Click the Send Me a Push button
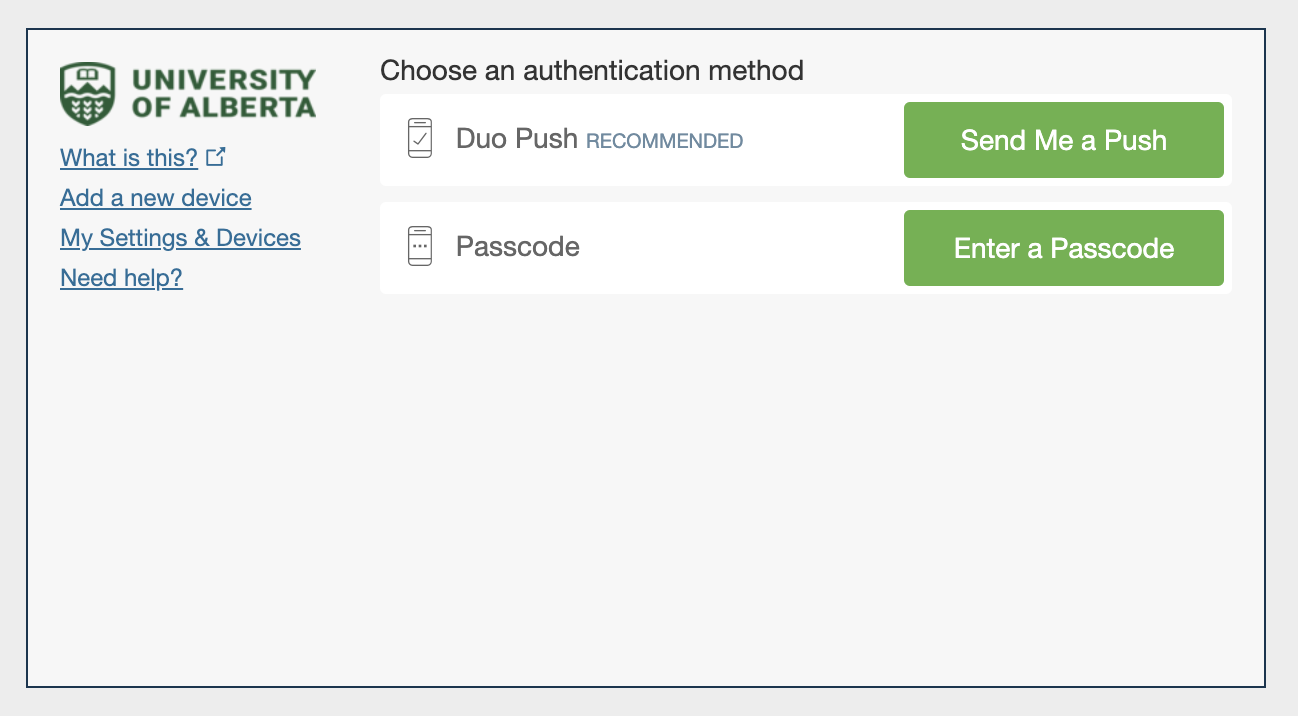The image size is (1298, 716). [1062, 140]
